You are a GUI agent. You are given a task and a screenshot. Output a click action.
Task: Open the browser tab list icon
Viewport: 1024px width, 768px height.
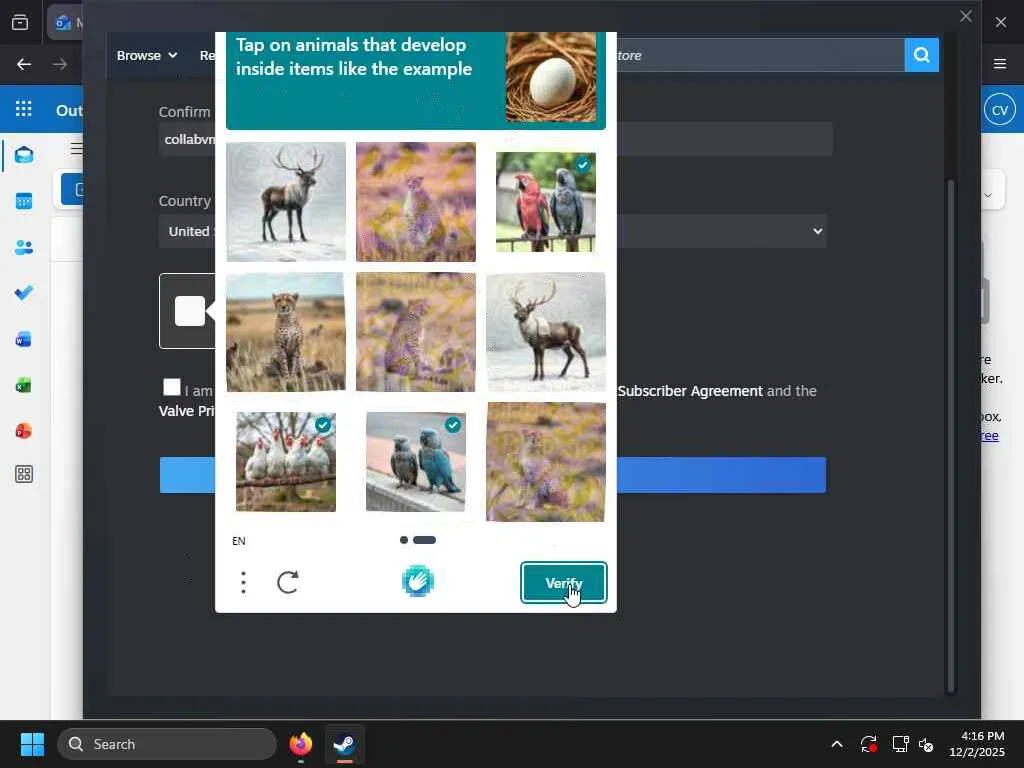click(20, 23)
